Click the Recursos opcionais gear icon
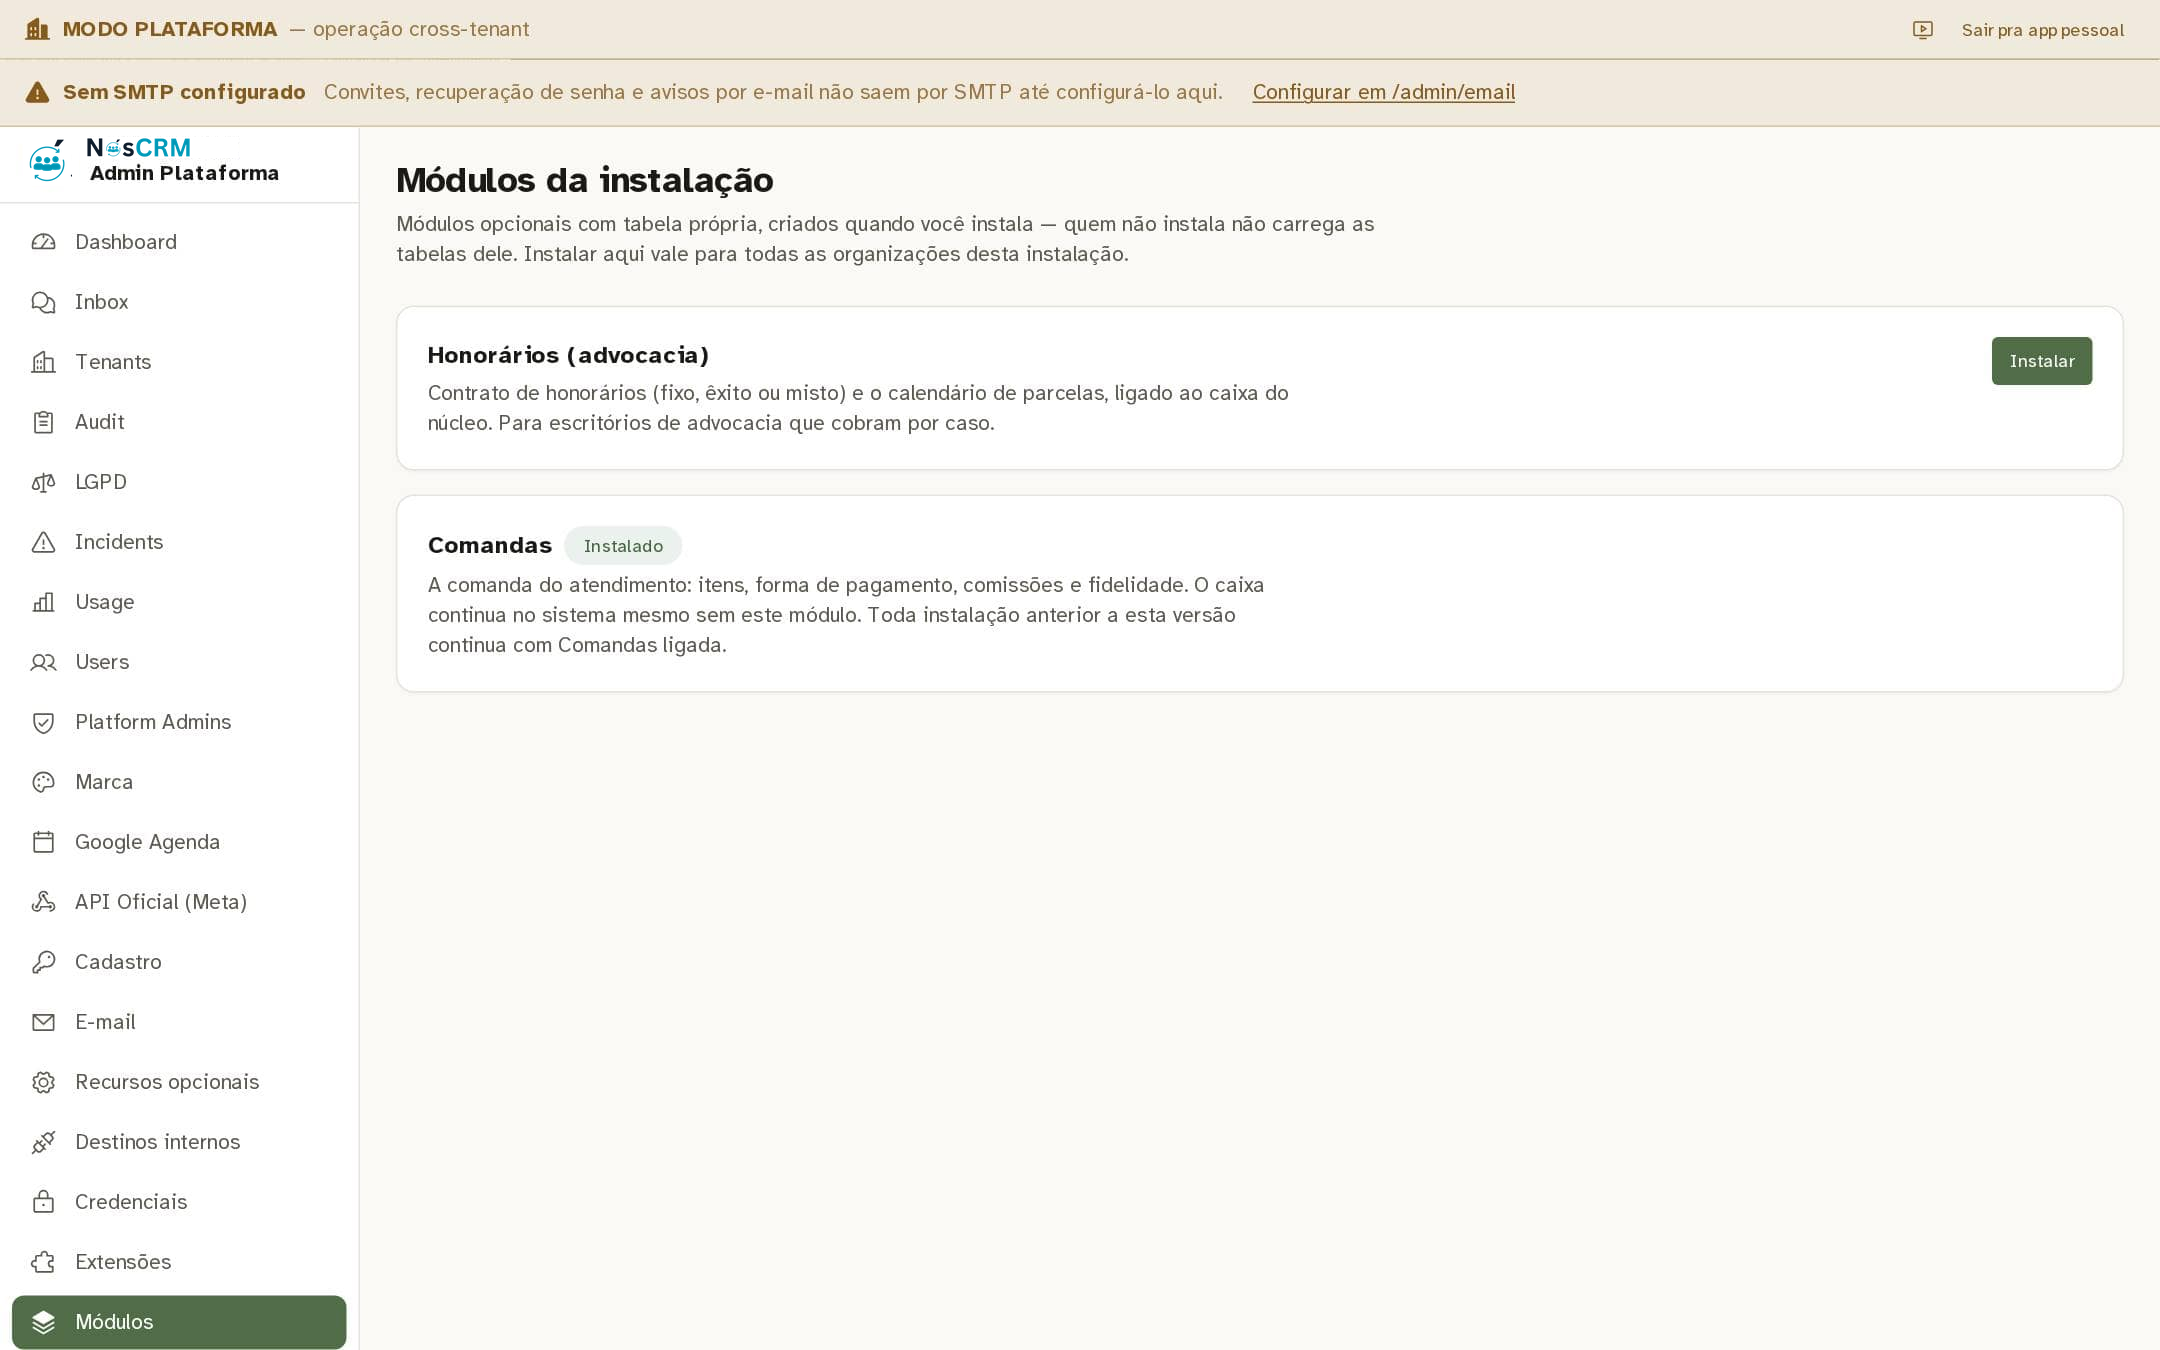2160x1350 pixels. click(43, 1082)
